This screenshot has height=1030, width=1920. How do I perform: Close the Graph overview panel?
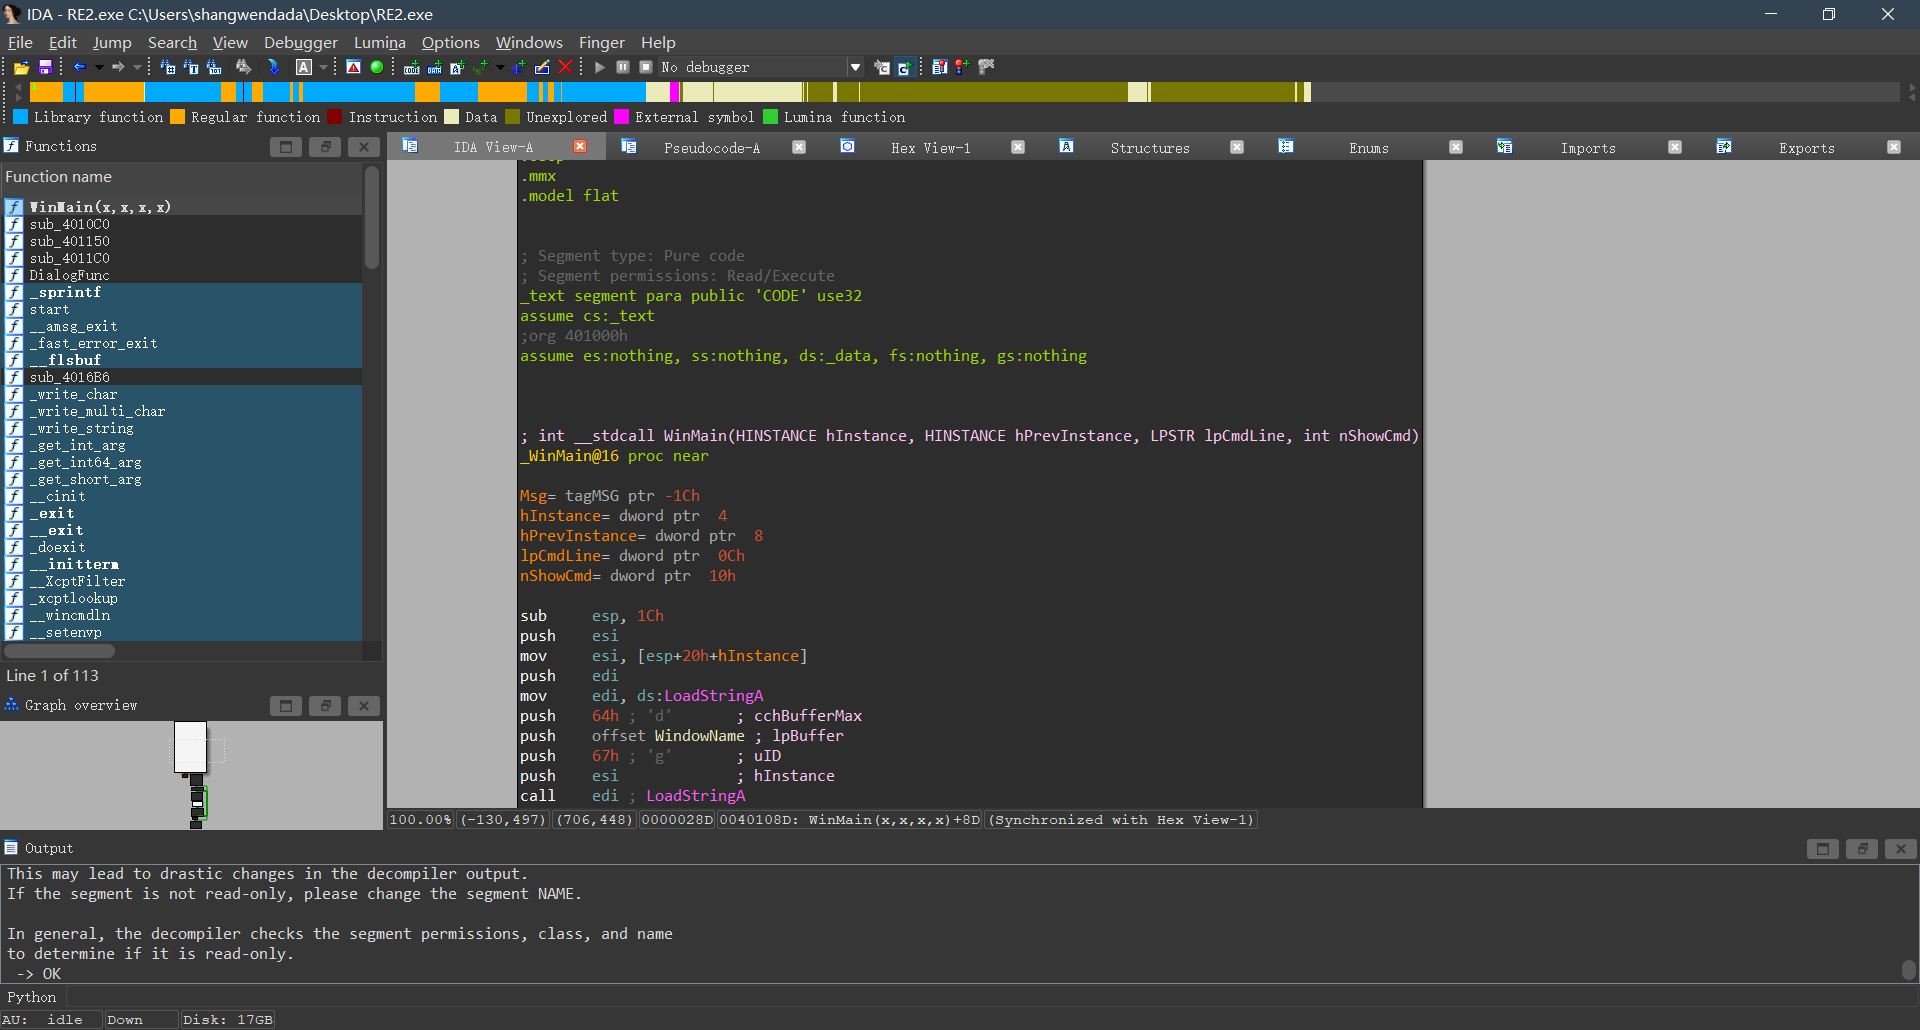[364, 706]
